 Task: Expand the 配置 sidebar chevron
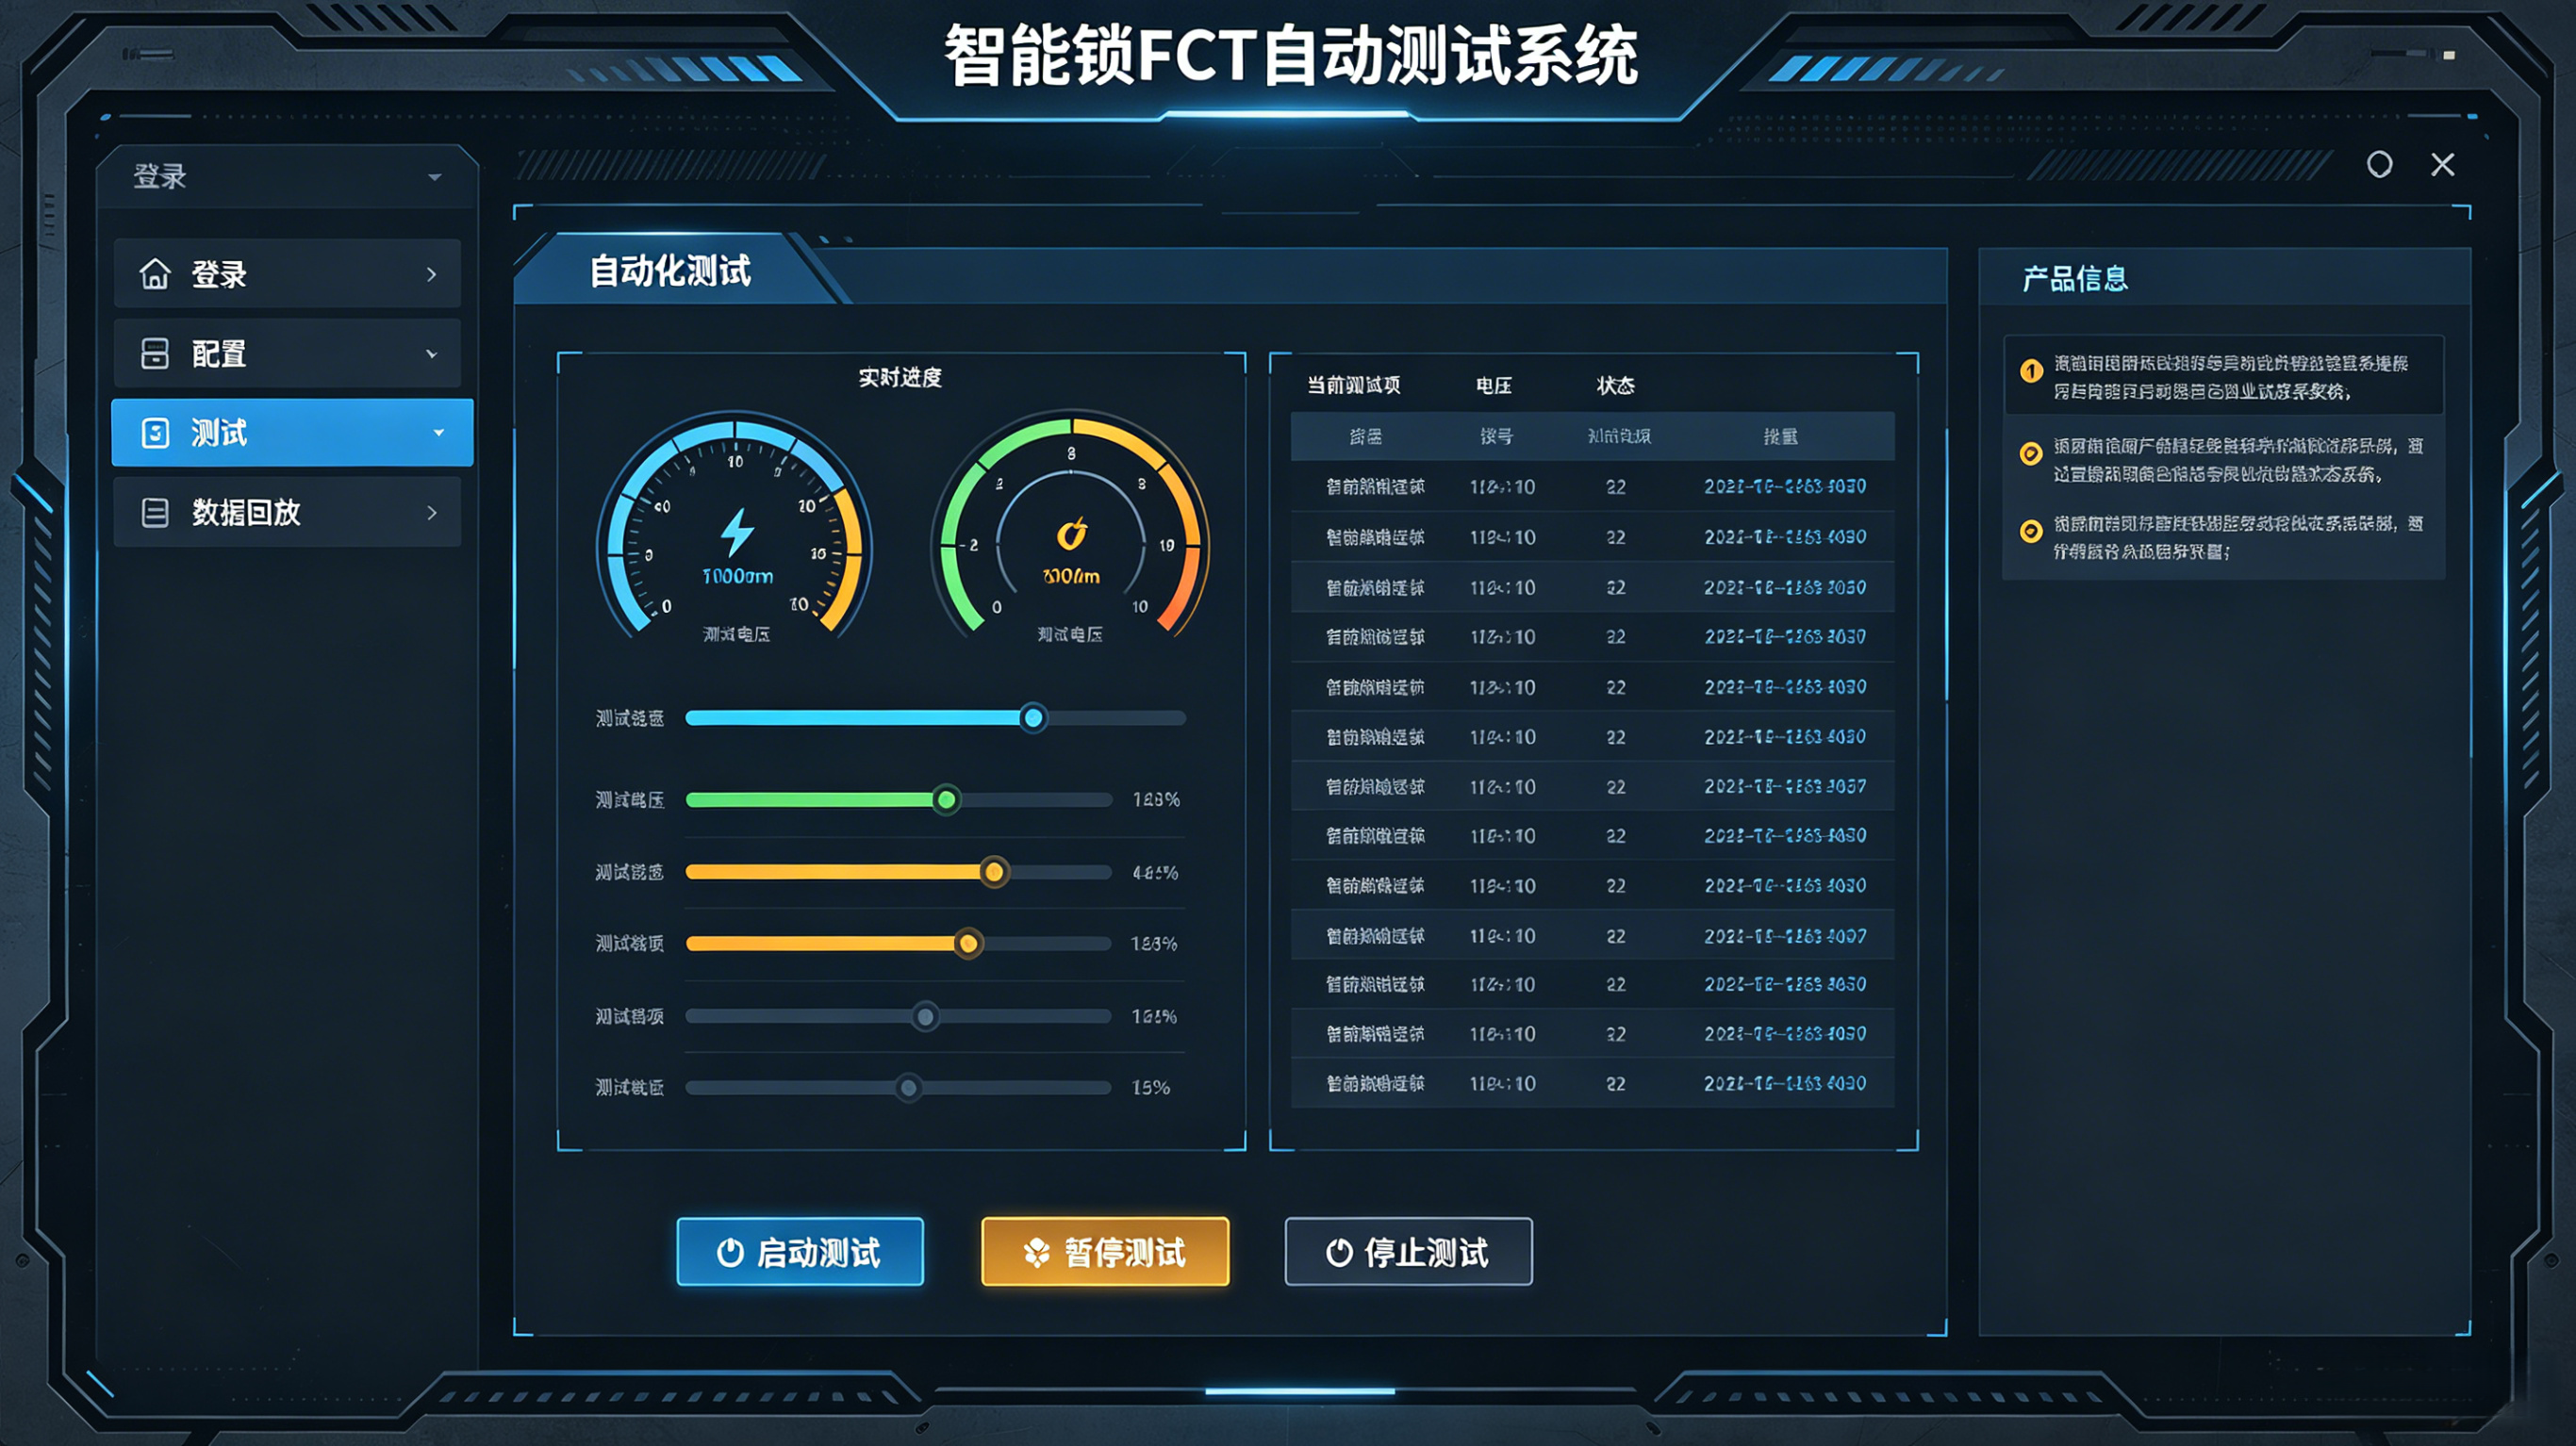coord(432,354)
